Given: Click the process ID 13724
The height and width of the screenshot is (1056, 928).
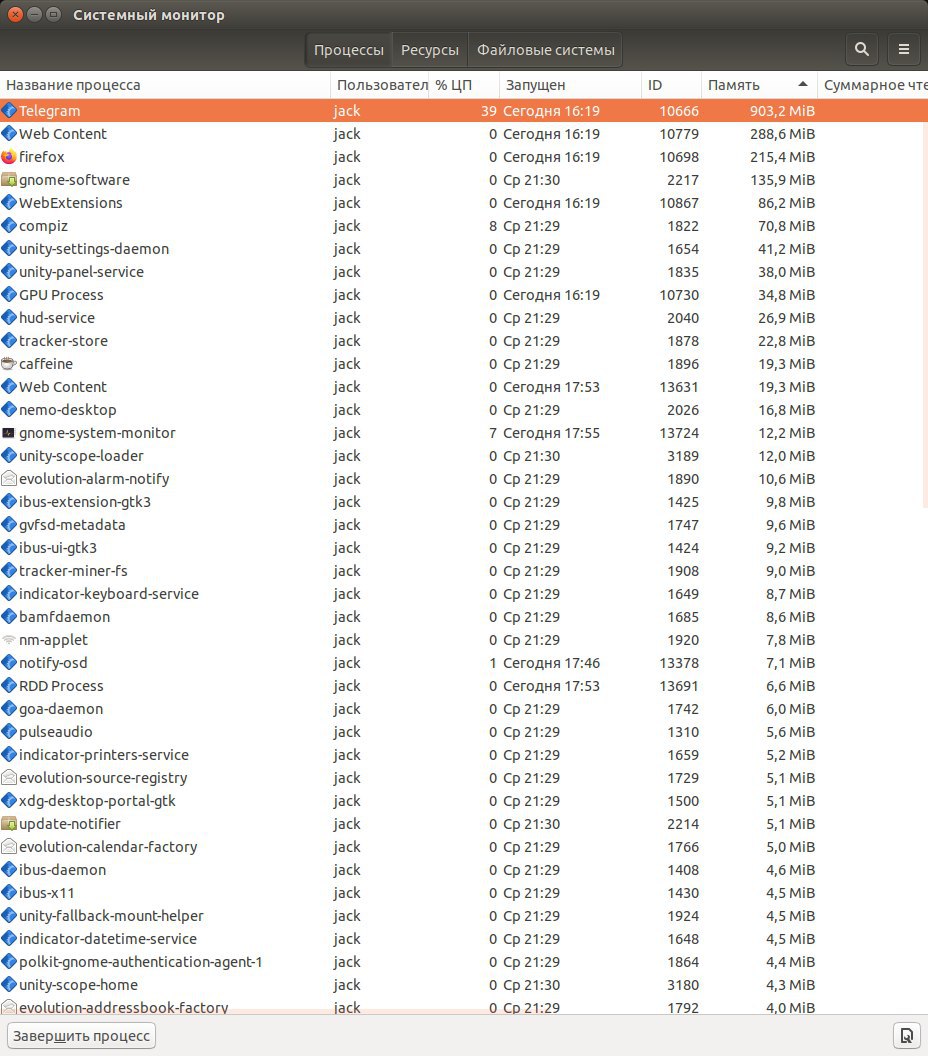Looking at the screenshot, I should coord(679,432).
